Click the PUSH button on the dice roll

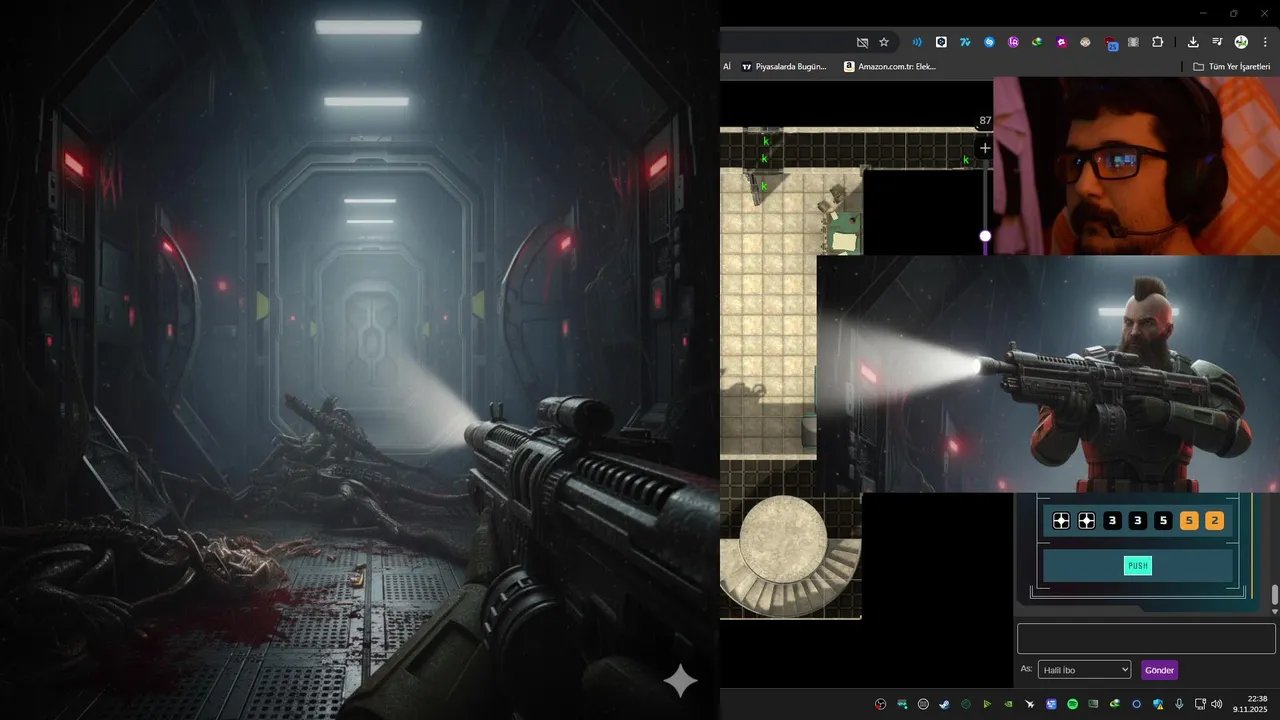(x=1138, y=566)
